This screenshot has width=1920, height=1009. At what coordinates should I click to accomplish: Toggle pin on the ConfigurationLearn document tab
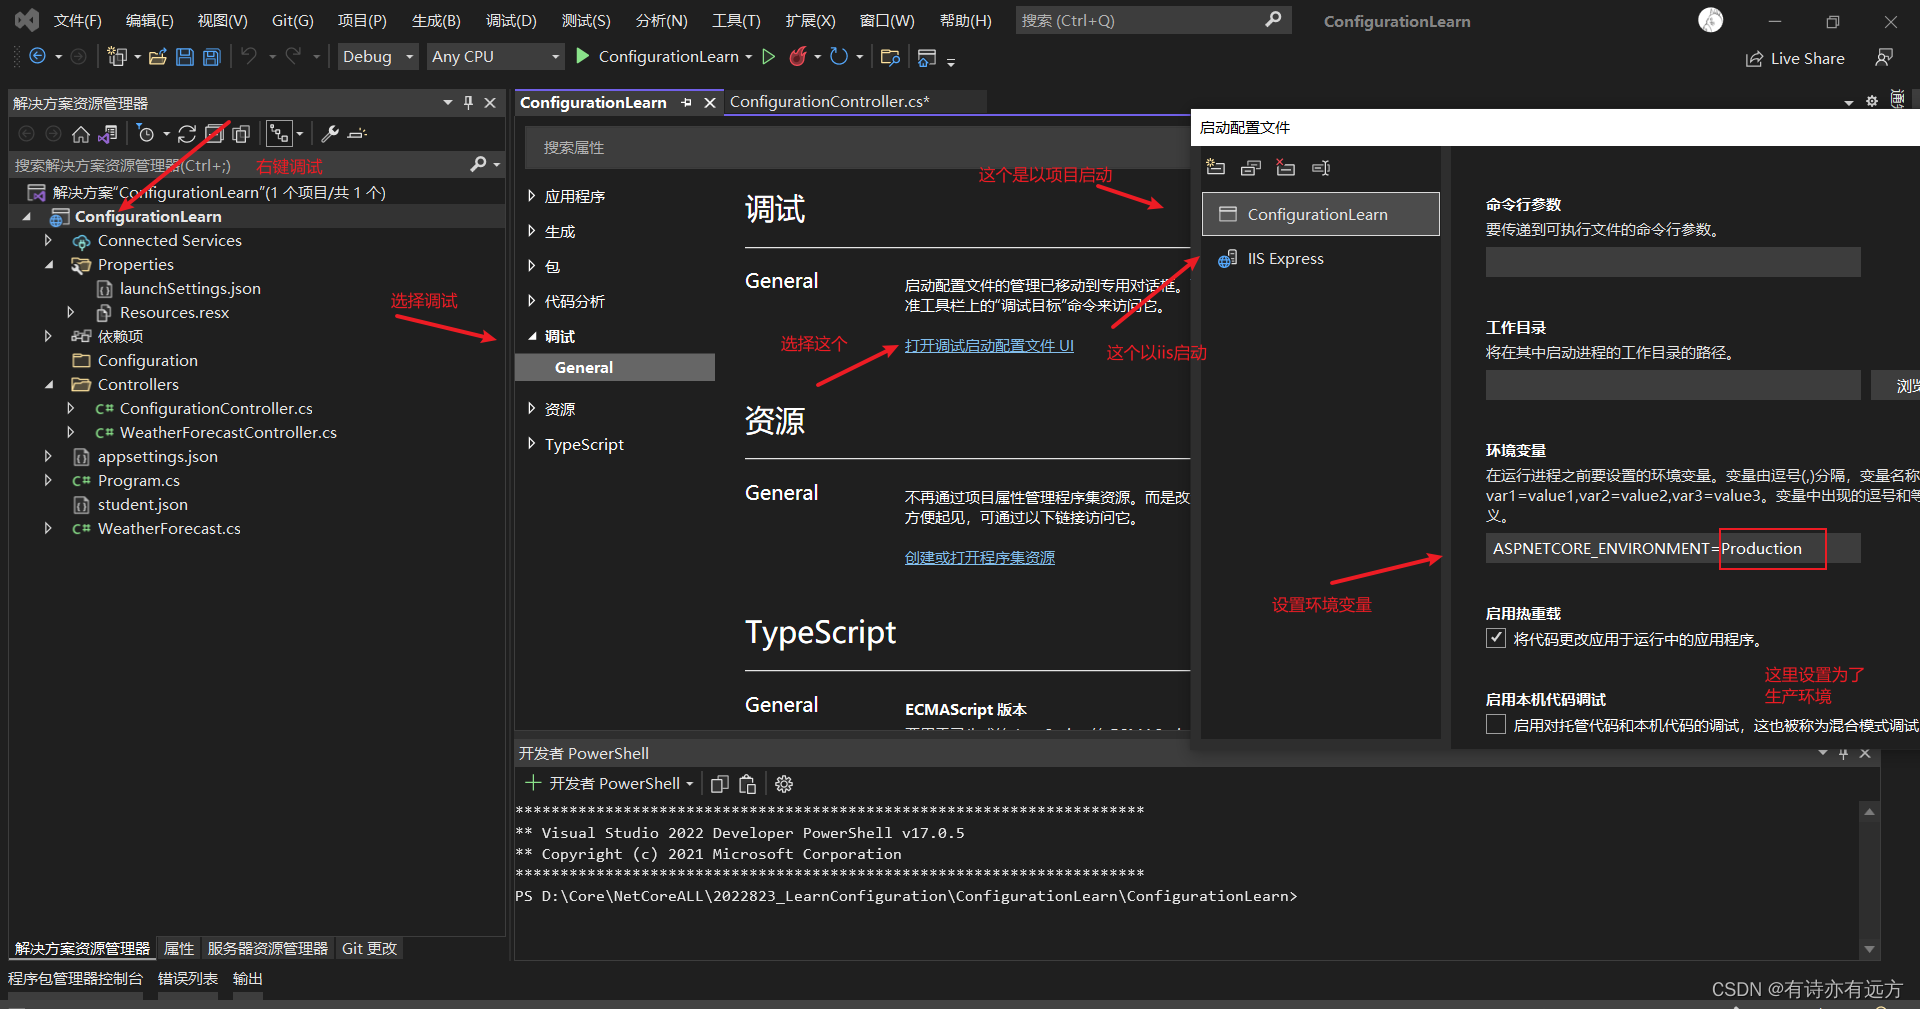click(x=686, y=103)
